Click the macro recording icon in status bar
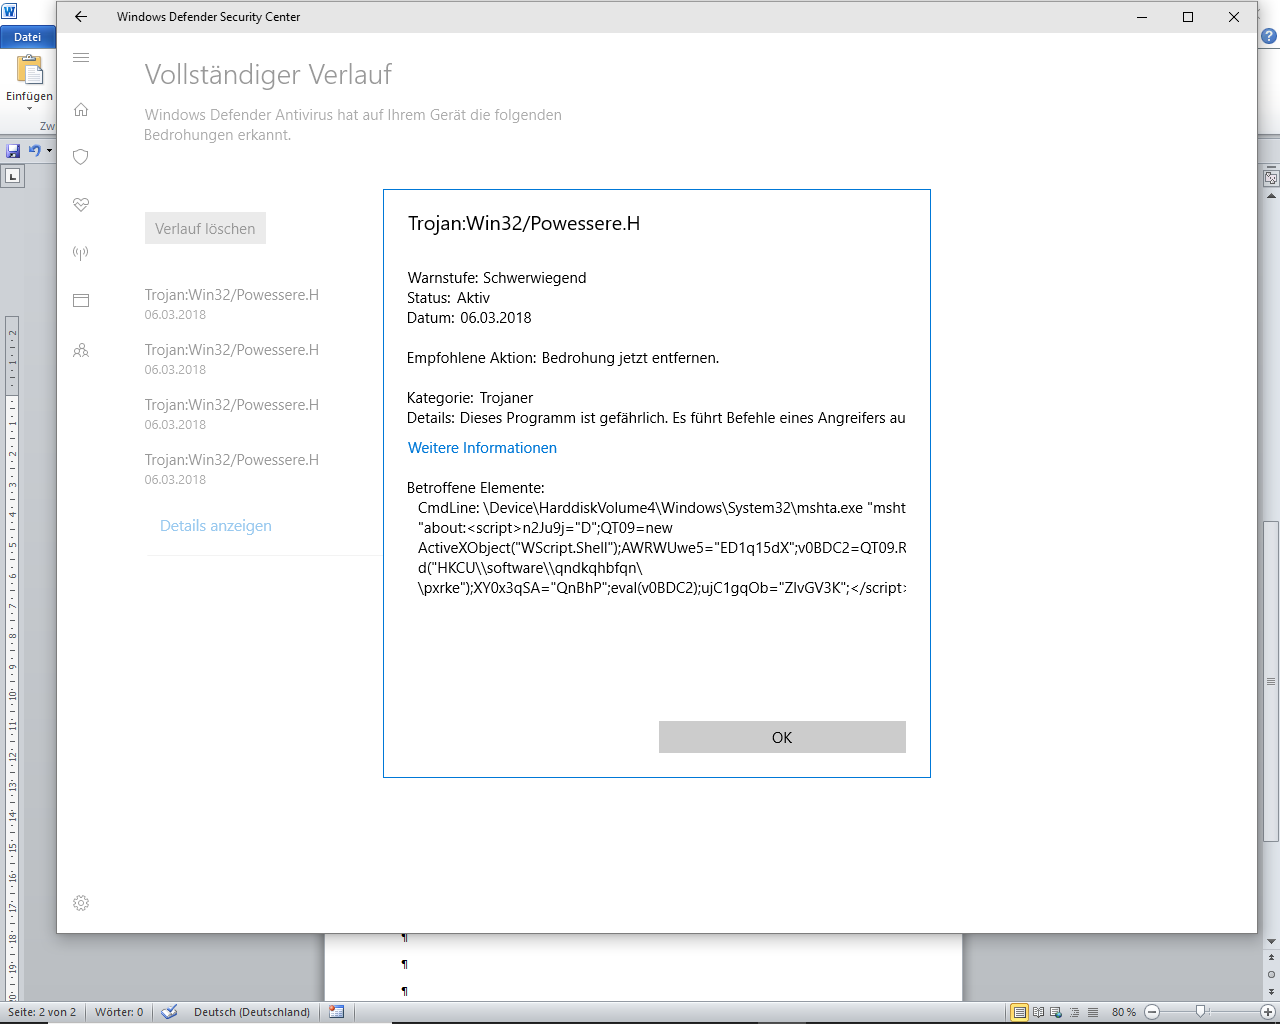1280x1024 pixels. click(337, 1012)
